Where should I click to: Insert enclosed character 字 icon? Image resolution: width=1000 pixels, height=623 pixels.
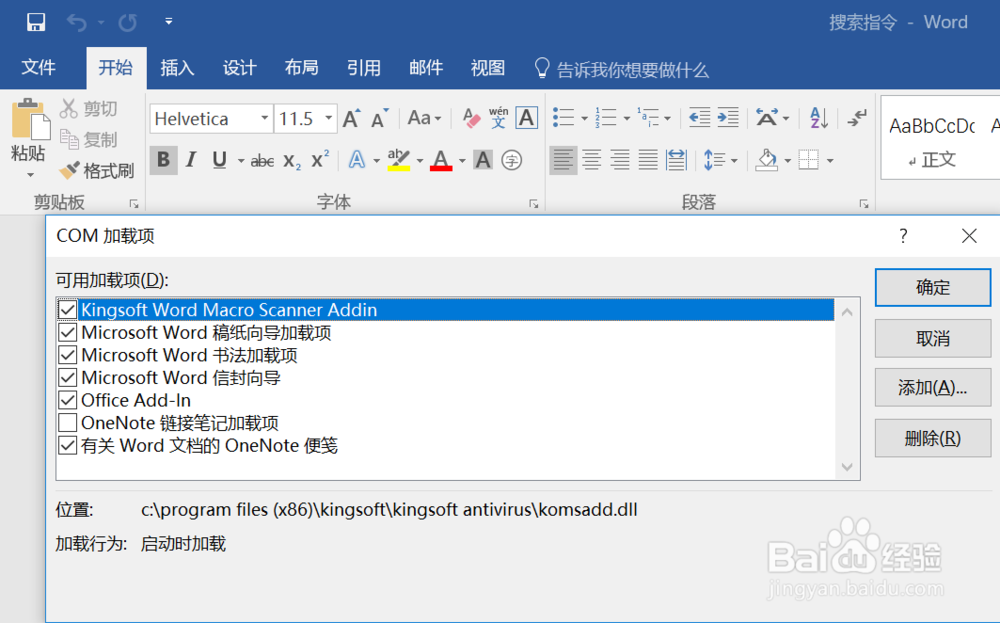pyautogui.click(x=511, y=160)
